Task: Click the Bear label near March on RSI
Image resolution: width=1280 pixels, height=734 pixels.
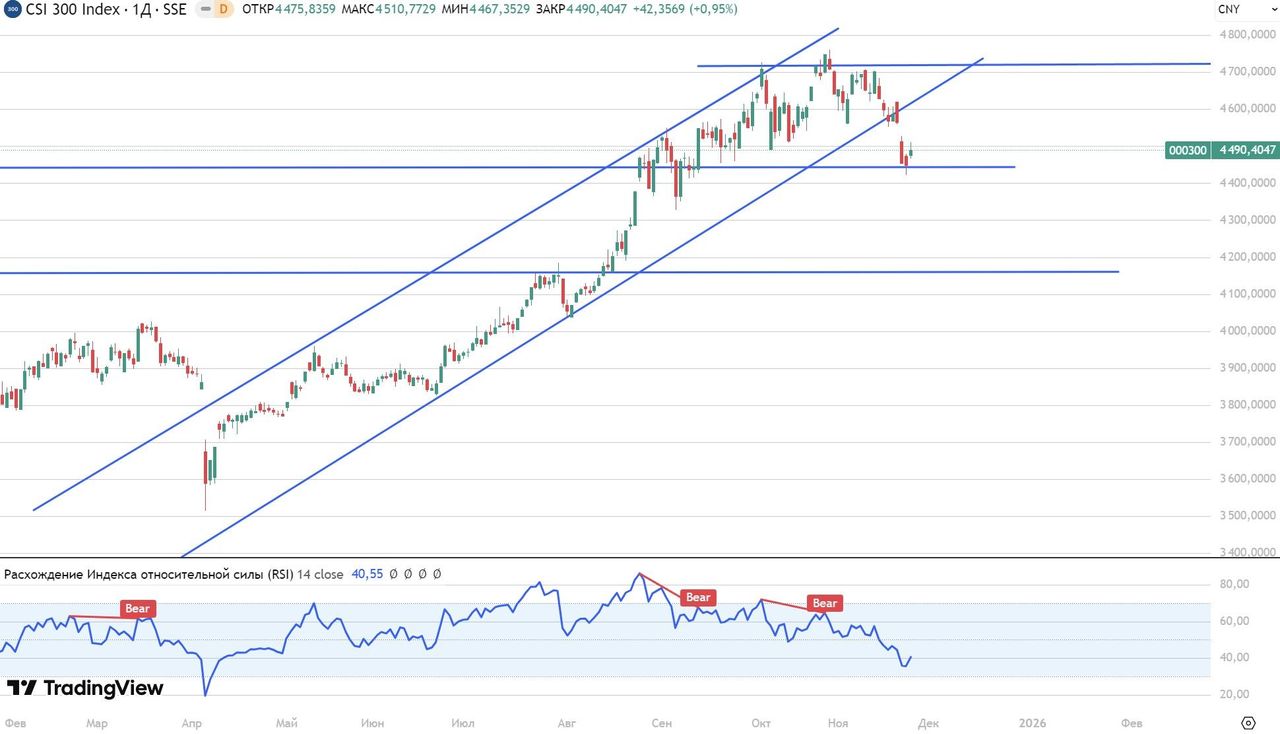Action: click(x=137, y=608)
